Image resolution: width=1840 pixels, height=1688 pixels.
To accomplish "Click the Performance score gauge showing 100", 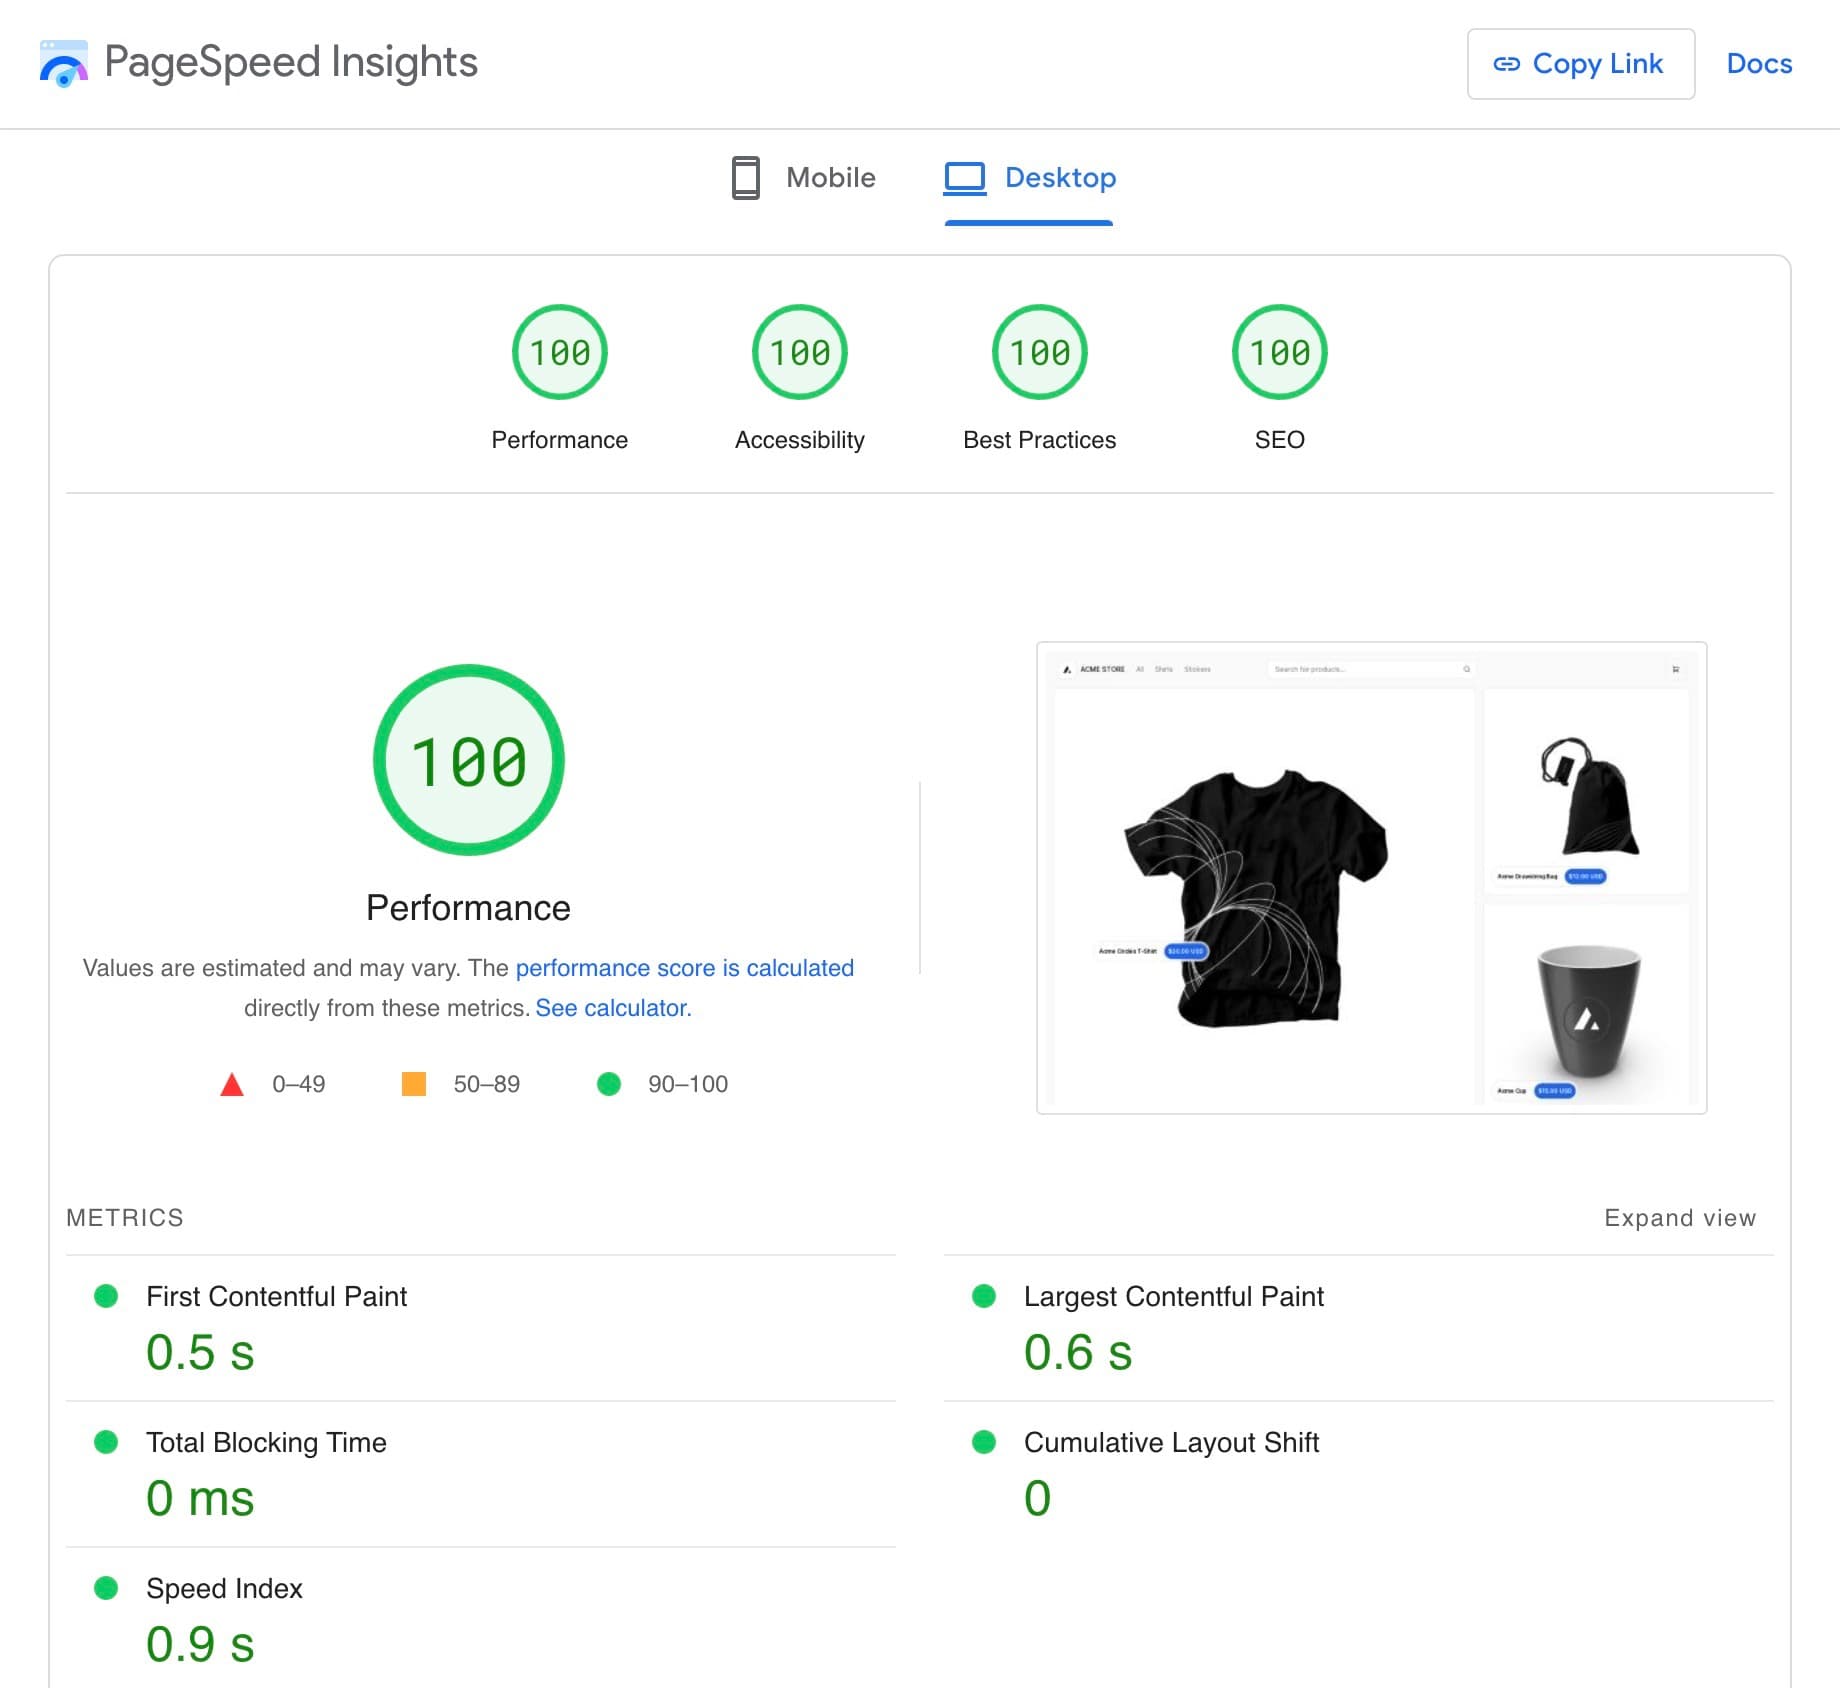I will (x=560, y=352).
